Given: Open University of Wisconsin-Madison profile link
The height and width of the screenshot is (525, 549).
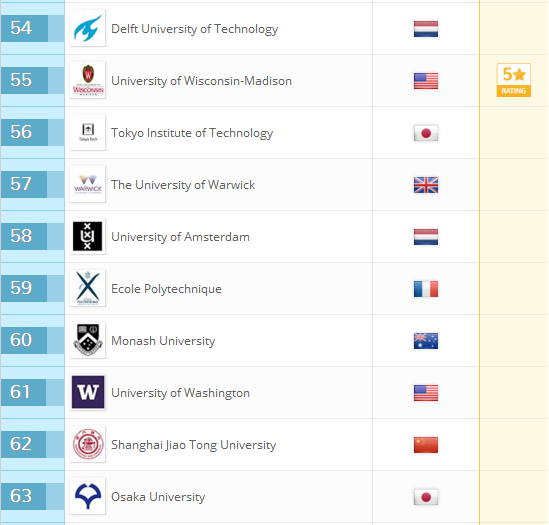Looking at the screenshot, I should click(x=201, y=81).
